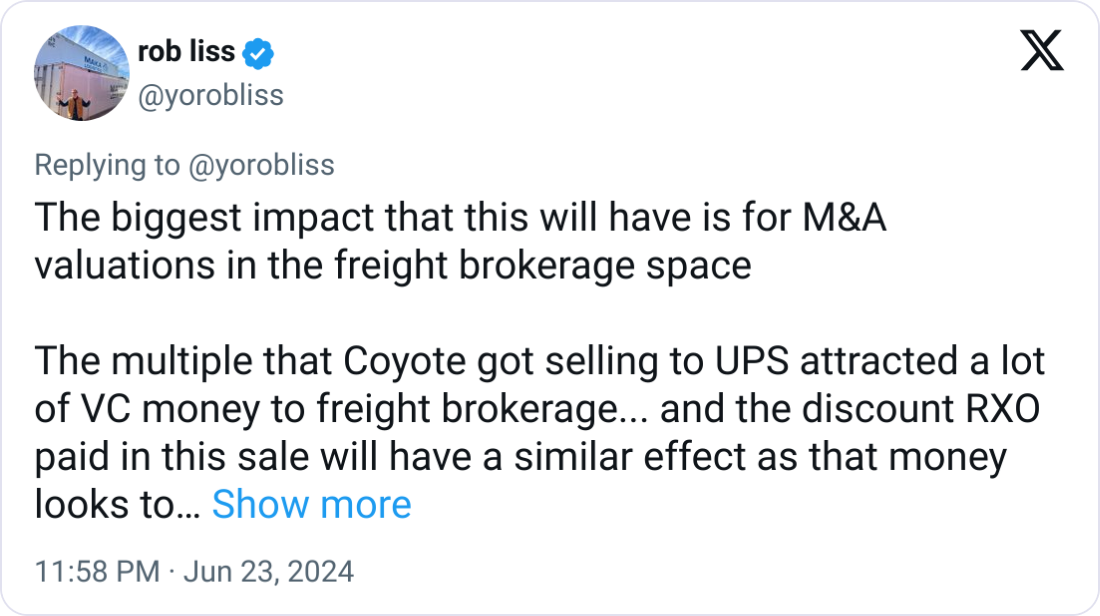
Task: Click the blue verified badge
Action: pos(258,54)
